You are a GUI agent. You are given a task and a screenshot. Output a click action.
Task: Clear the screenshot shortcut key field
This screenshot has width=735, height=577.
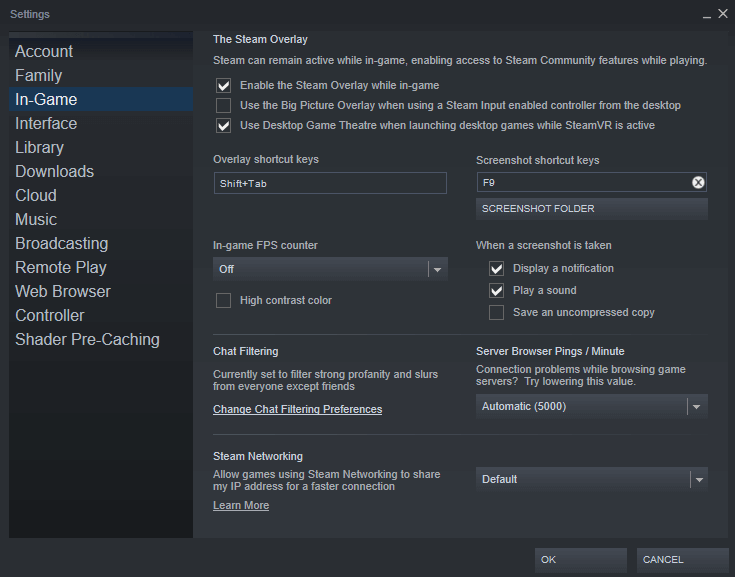tap(698, 183)
